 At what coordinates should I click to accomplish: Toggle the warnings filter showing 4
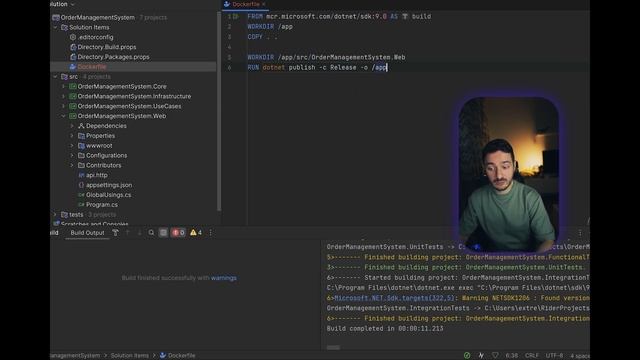tap(196, 233)
